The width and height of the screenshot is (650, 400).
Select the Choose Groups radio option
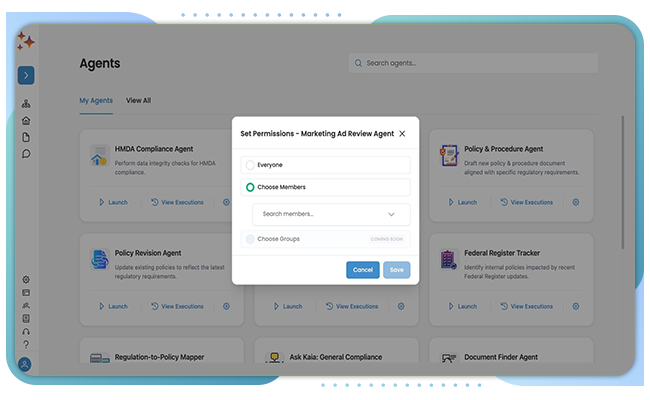click(x=250, y=239)
